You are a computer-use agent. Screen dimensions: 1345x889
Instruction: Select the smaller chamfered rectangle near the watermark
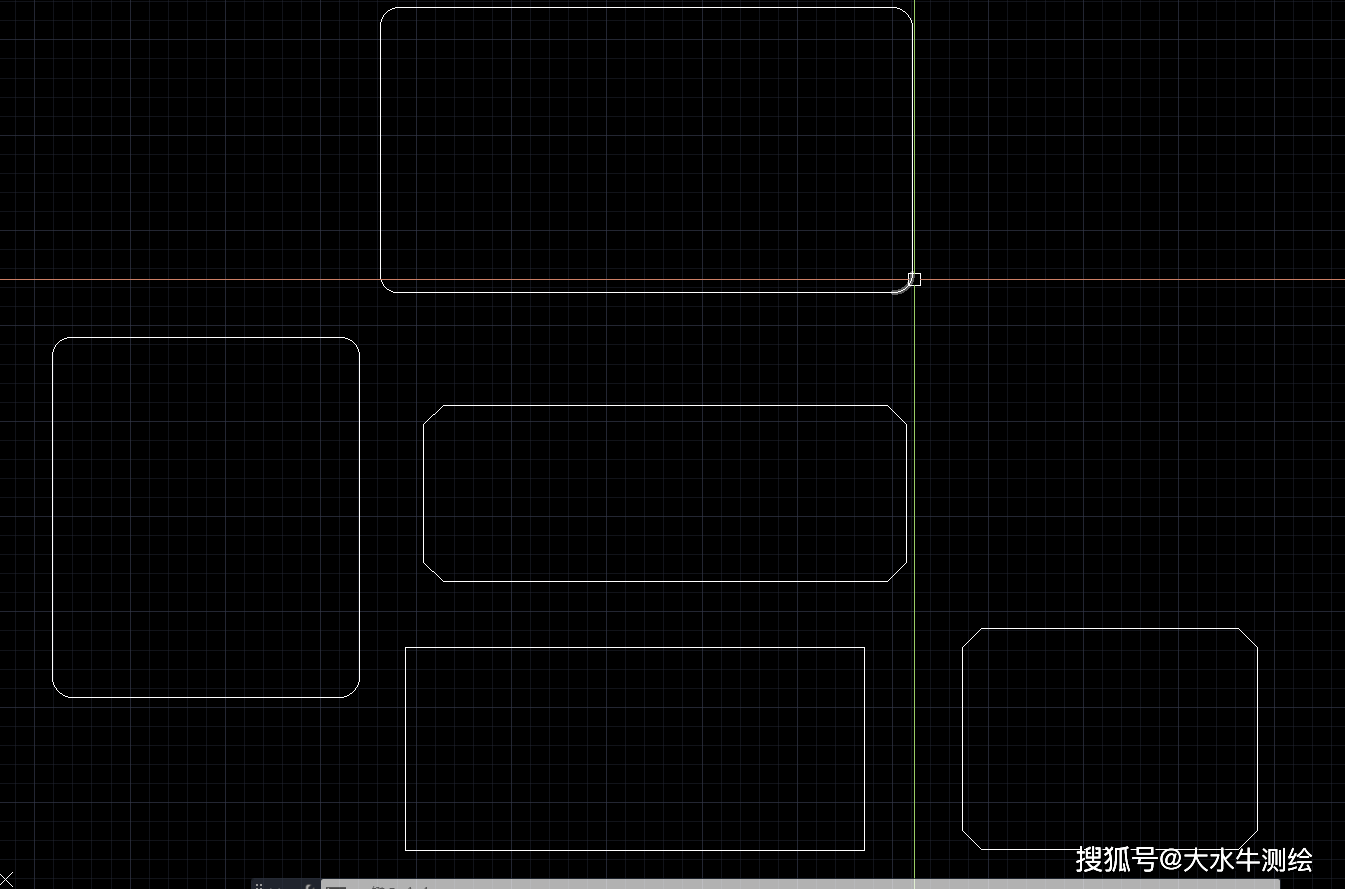coord(1110,739)
